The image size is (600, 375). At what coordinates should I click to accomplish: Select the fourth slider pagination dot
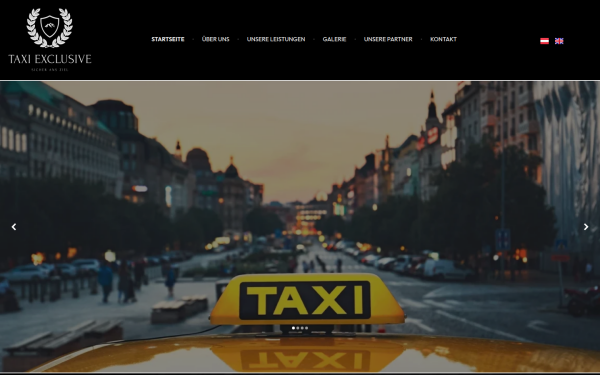click(x=307, y=328)
